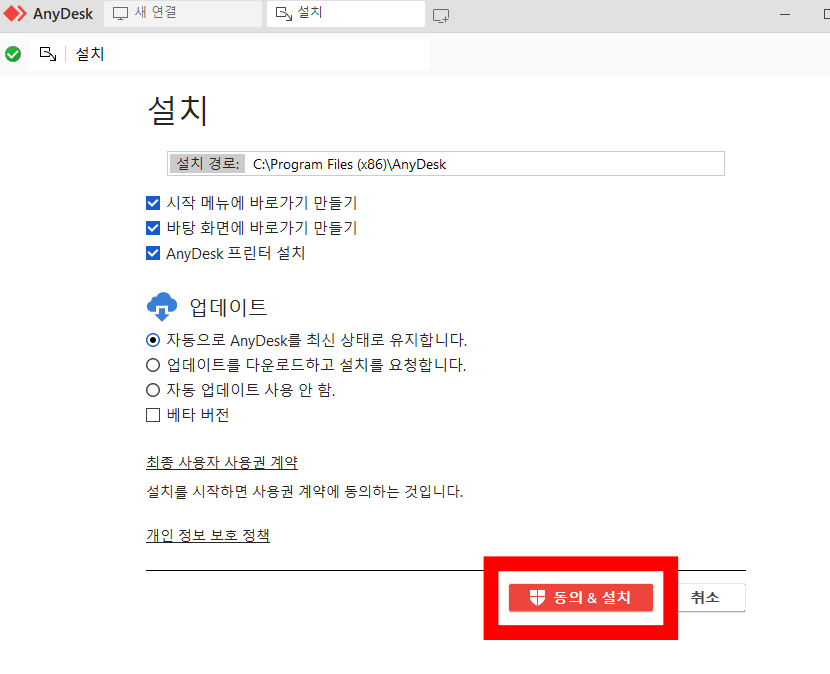830x674 pixels.
Task: Click the cloud download update icon
Action: [x=162, y=307]
